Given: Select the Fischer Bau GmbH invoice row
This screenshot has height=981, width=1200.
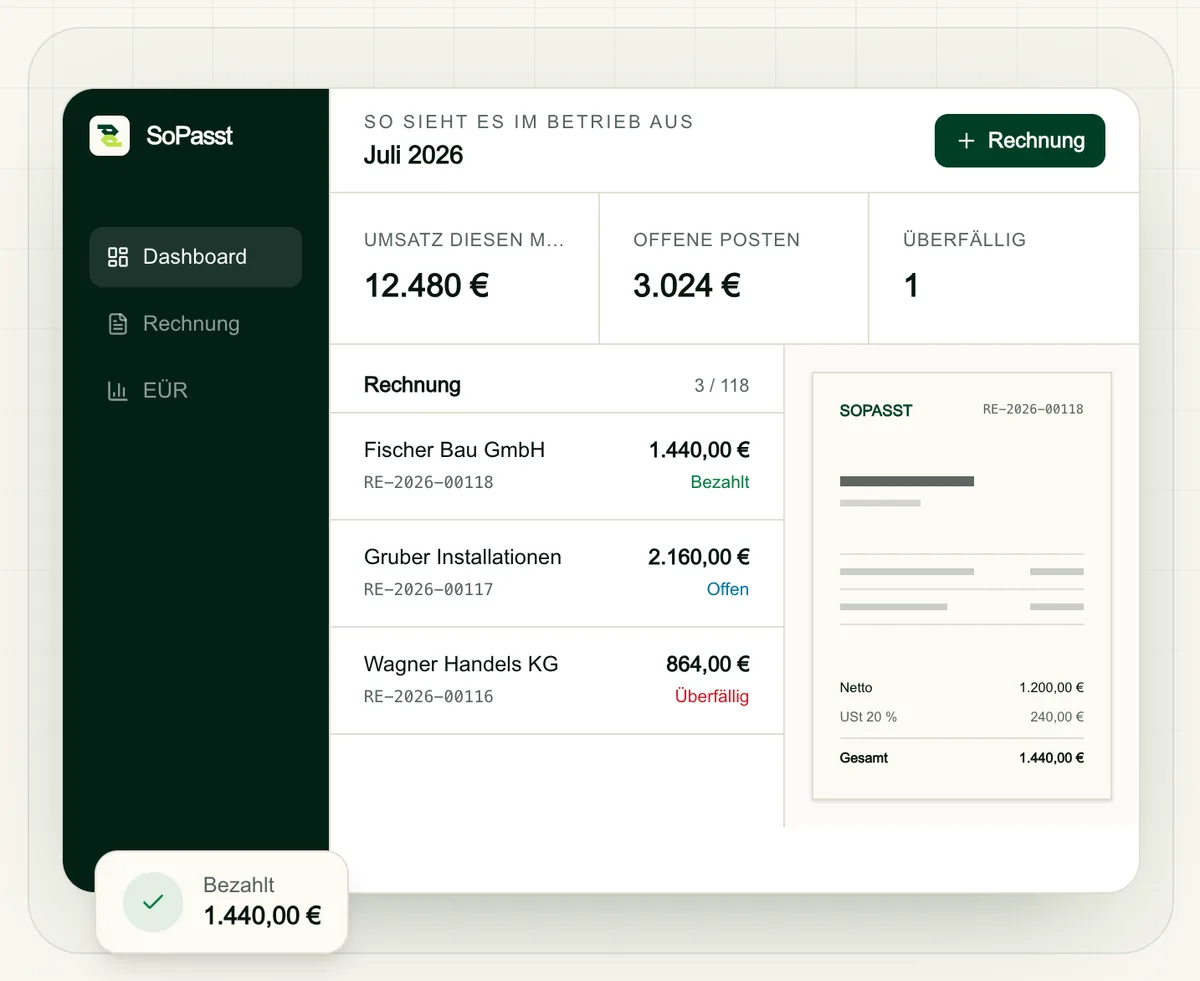Looking at the screenshot, I should (x=557, y=466).
